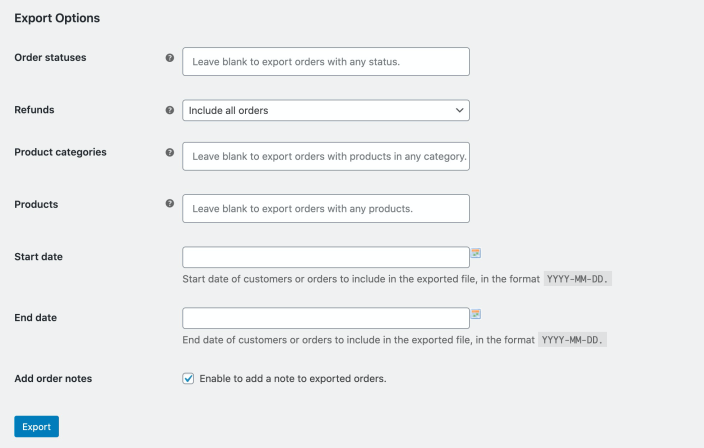Click the 'End date' field label
Screen dimensions: 704x448
[36, 318]
